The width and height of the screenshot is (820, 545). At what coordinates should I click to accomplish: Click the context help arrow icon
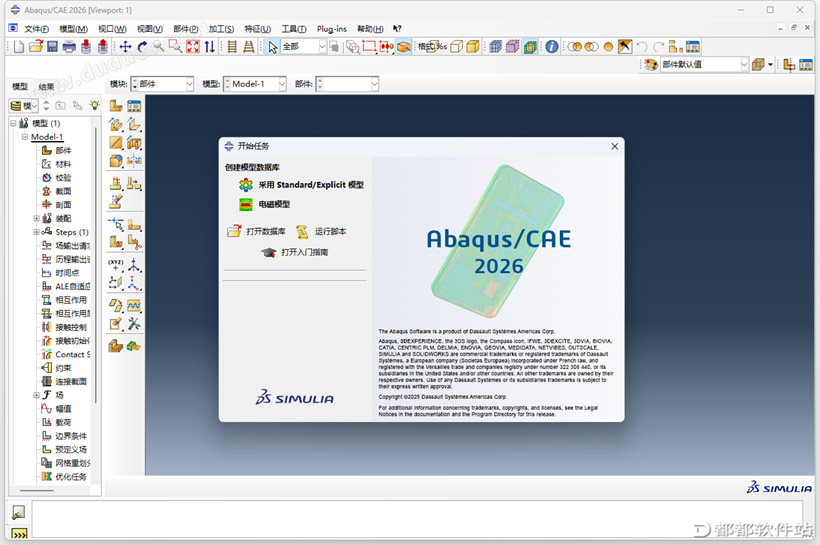(397, 29)
